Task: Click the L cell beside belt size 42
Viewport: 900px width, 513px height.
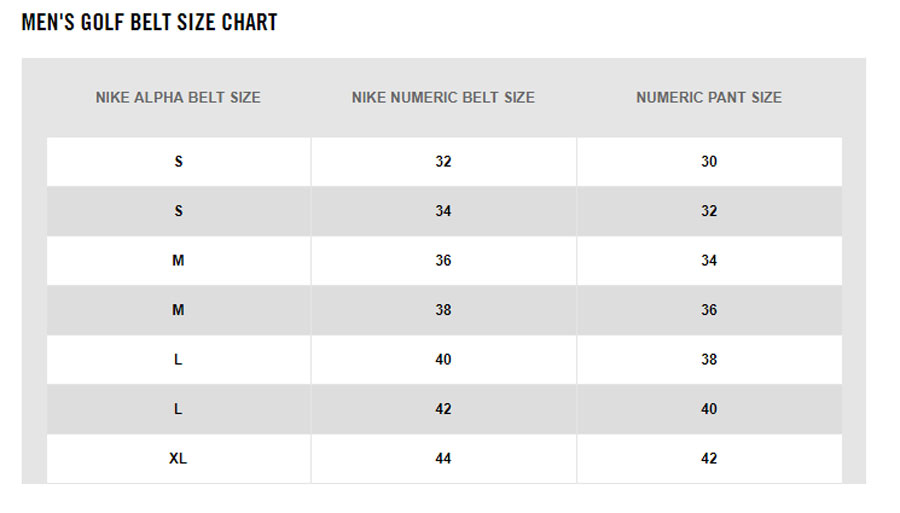Action: [178, 409]
